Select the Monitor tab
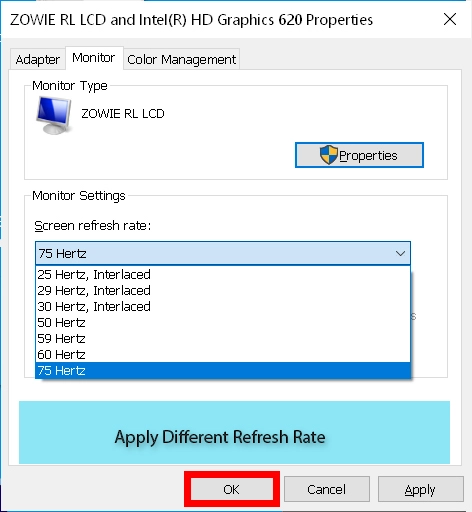The width and height of the screenshot is (472, 512). click(94, 58)
